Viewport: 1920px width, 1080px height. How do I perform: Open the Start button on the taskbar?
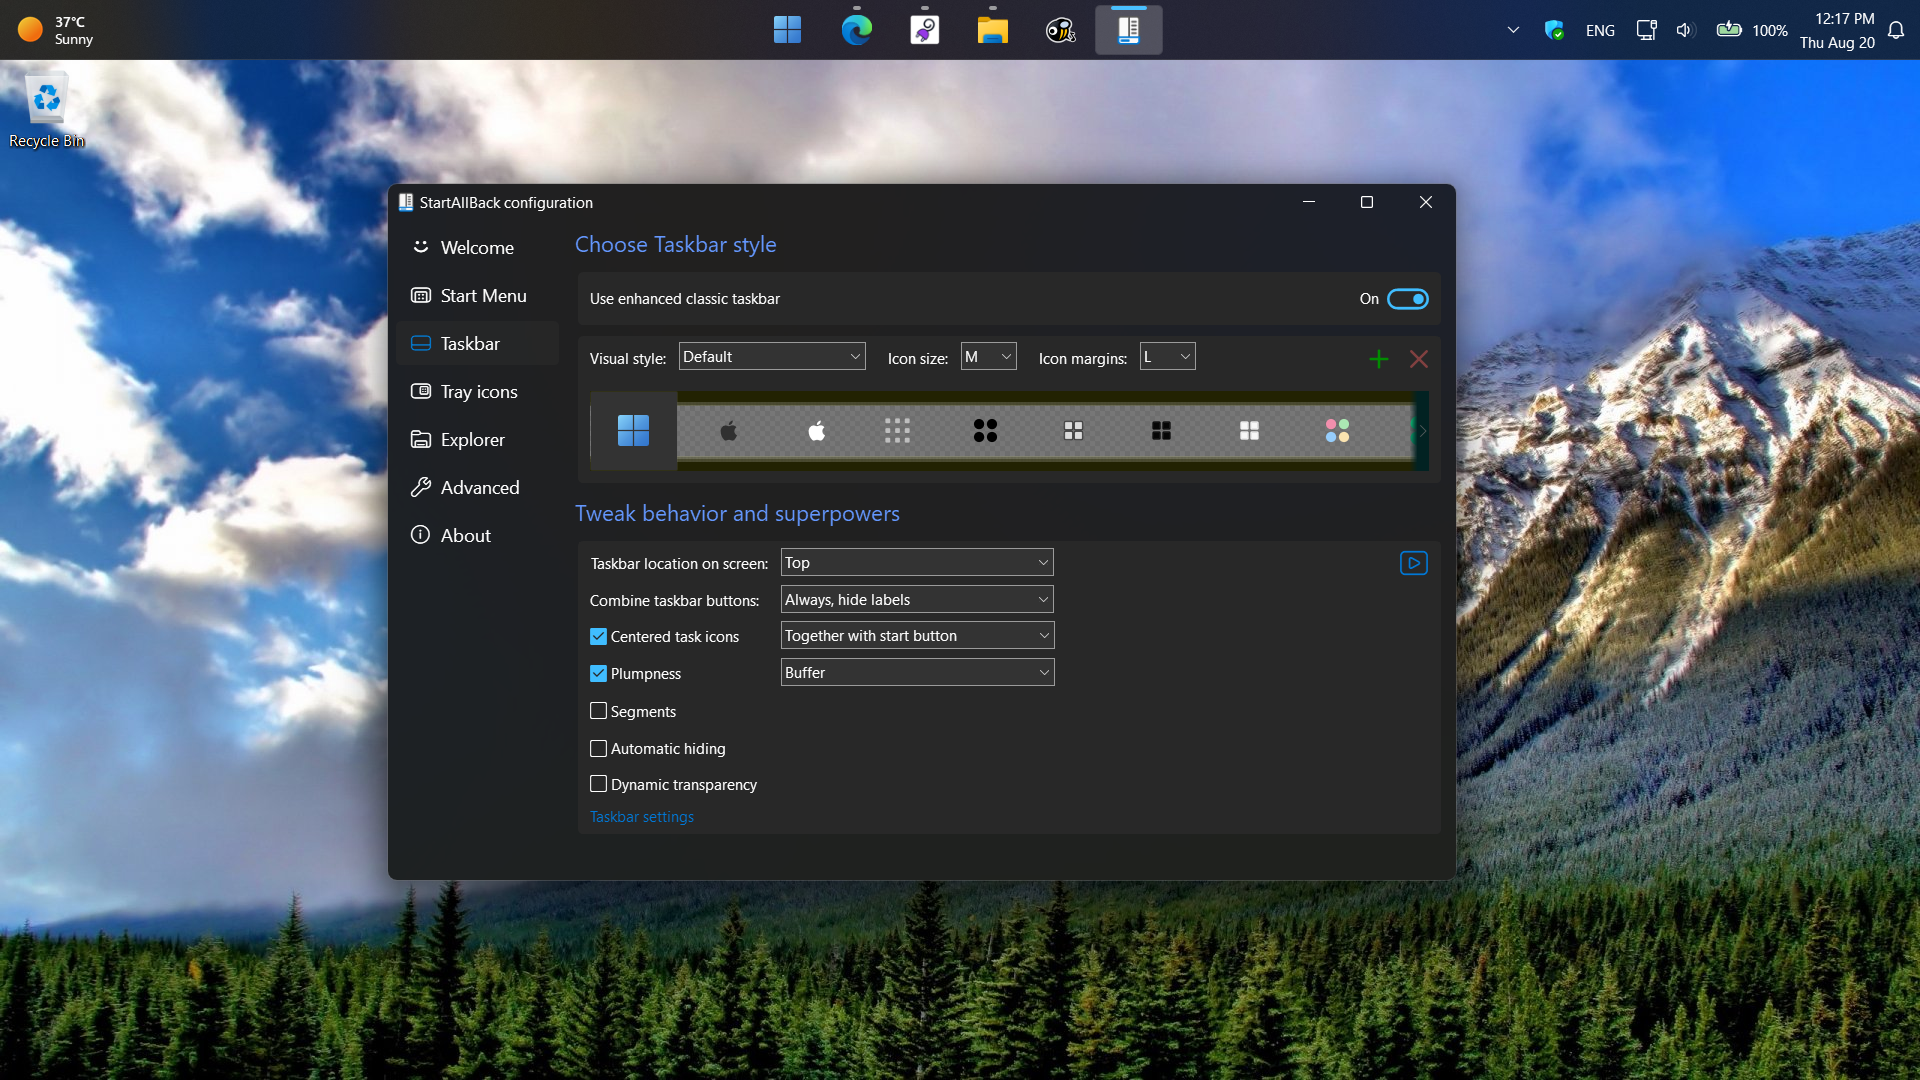(788, 30)
